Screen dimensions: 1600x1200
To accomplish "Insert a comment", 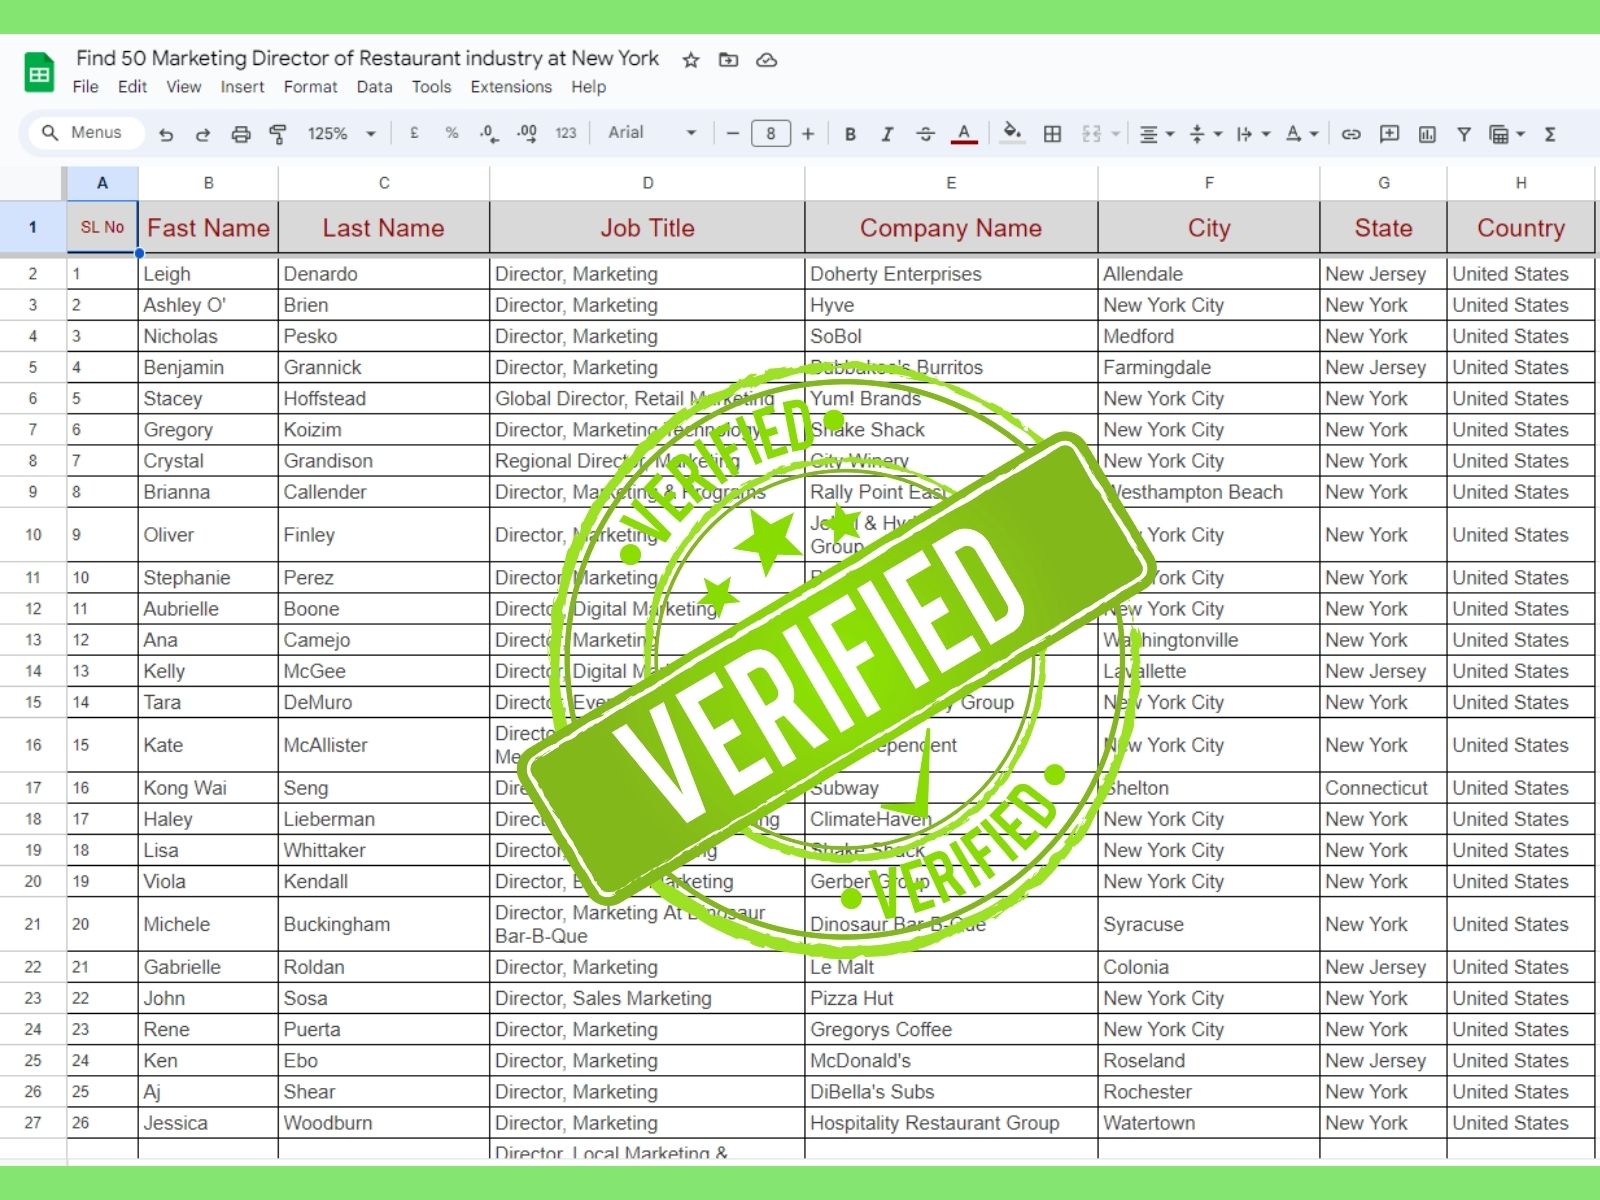I will 1389,134.
